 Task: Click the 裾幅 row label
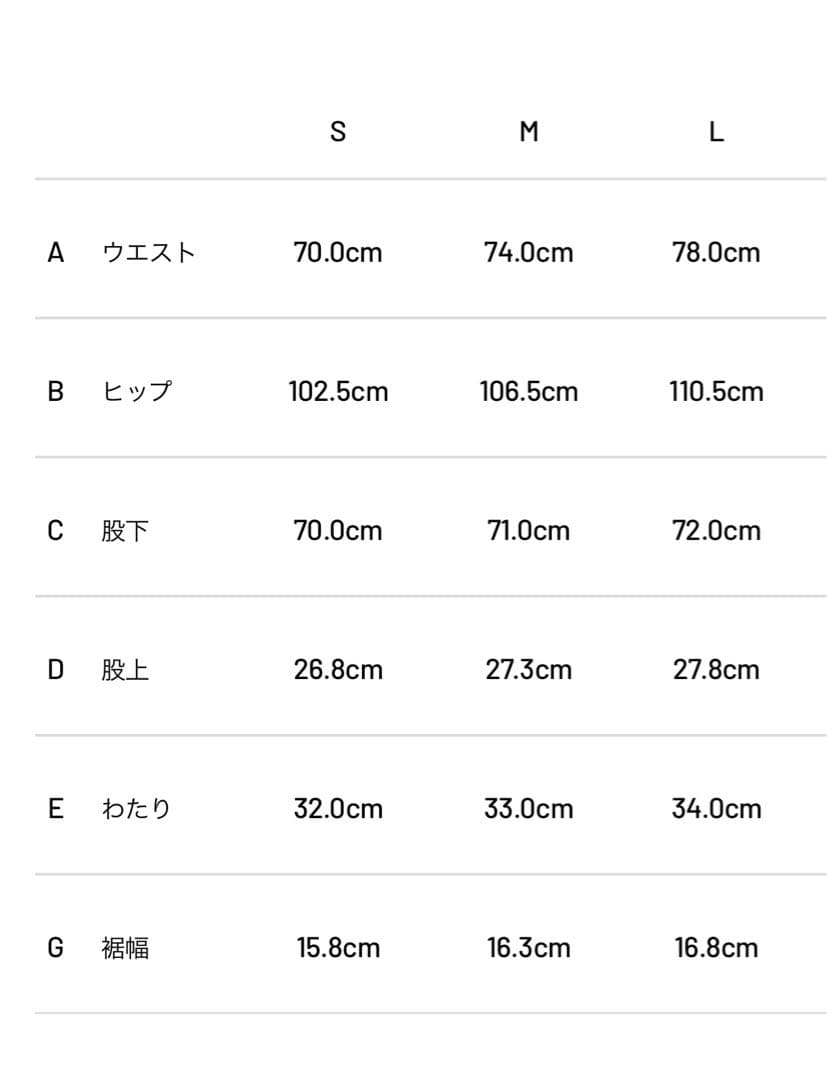pos(125,947)
